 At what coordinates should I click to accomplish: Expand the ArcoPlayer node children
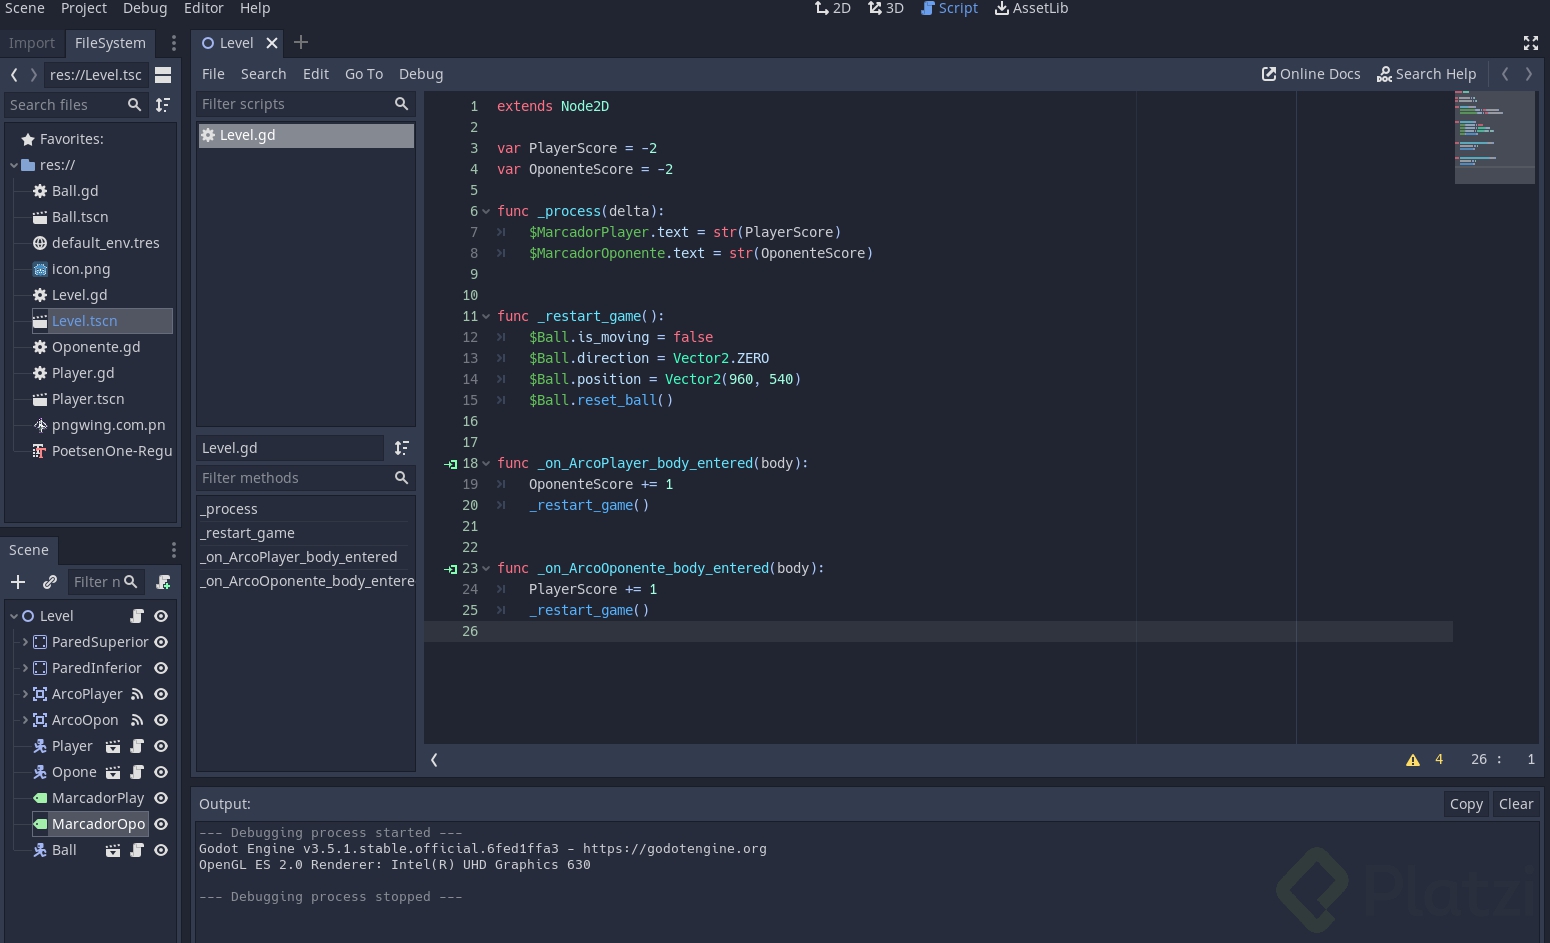[x=25, y=694]
